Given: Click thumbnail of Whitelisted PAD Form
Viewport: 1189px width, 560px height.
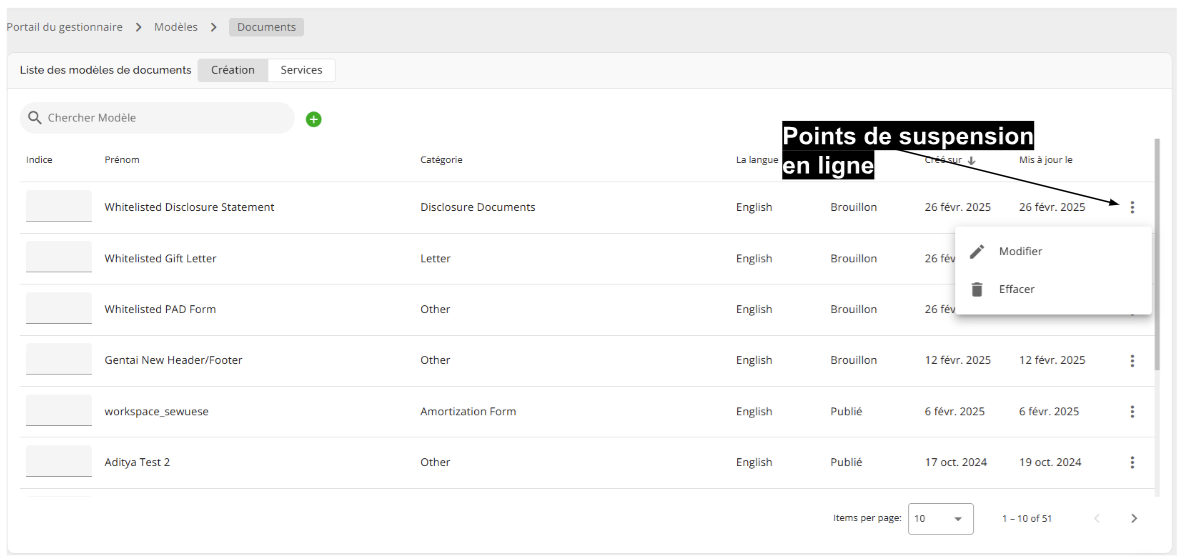Looking at the screenshot, I should 59,308.
